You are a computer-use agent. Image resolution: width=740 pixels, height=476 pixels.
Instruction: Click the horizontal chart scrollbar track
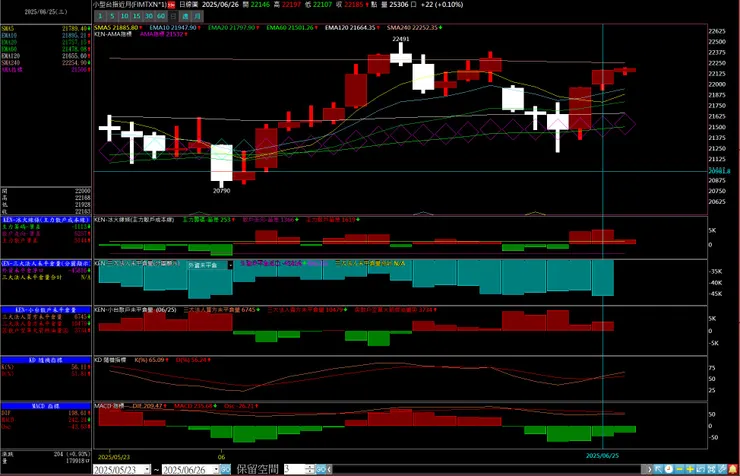489,469
